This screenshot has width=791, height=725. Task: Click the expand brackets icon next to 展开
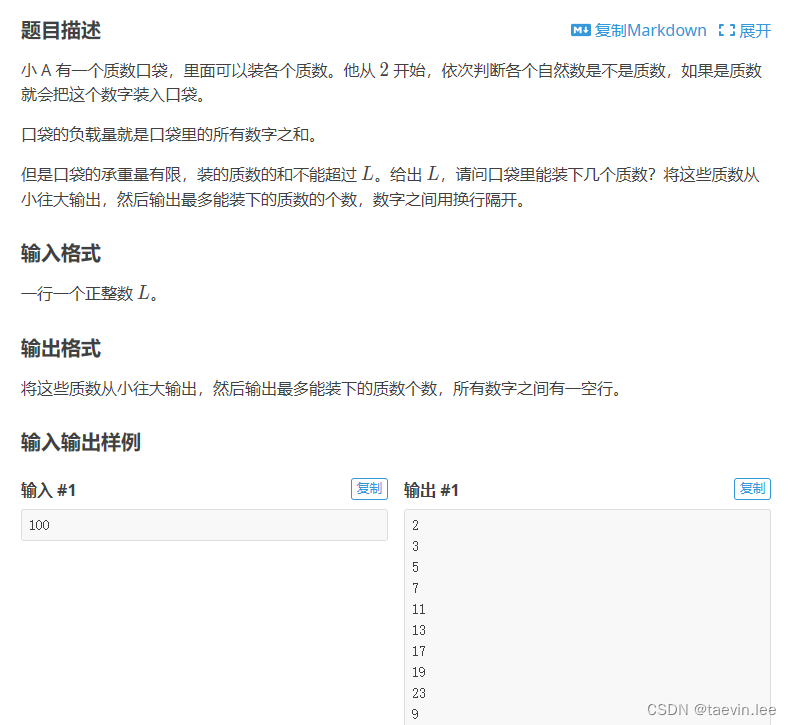coord(726,30)
